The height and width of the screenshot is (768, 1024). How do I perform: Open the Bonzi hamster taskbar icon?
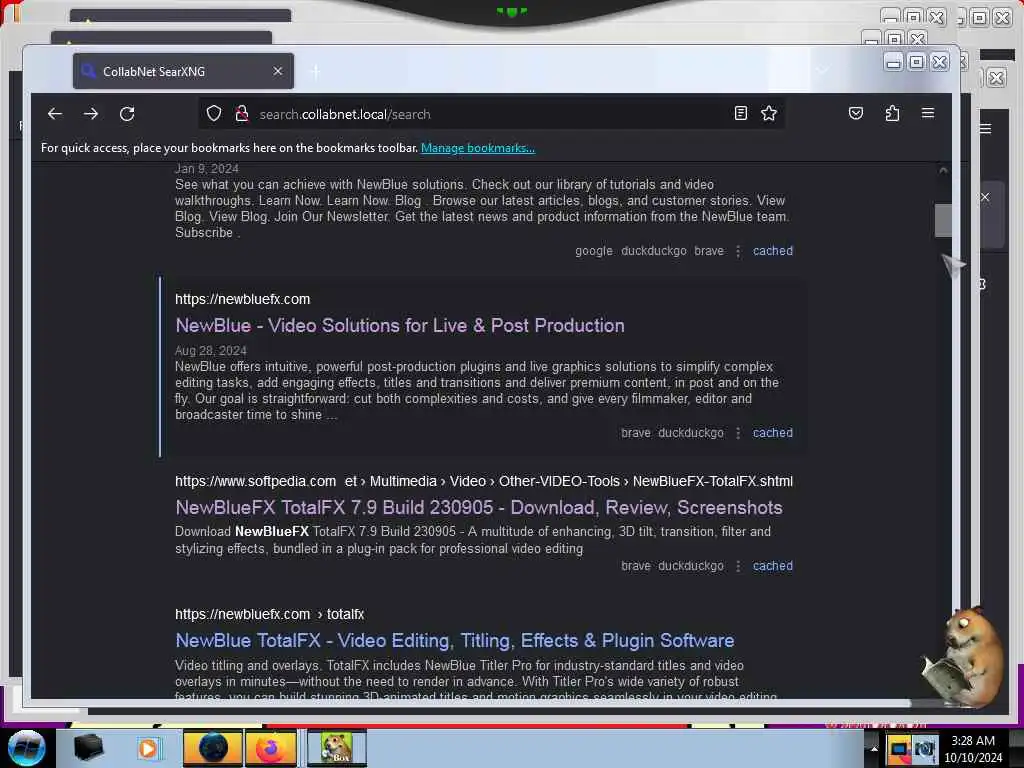pyautogui.click(x=337, y=748)
